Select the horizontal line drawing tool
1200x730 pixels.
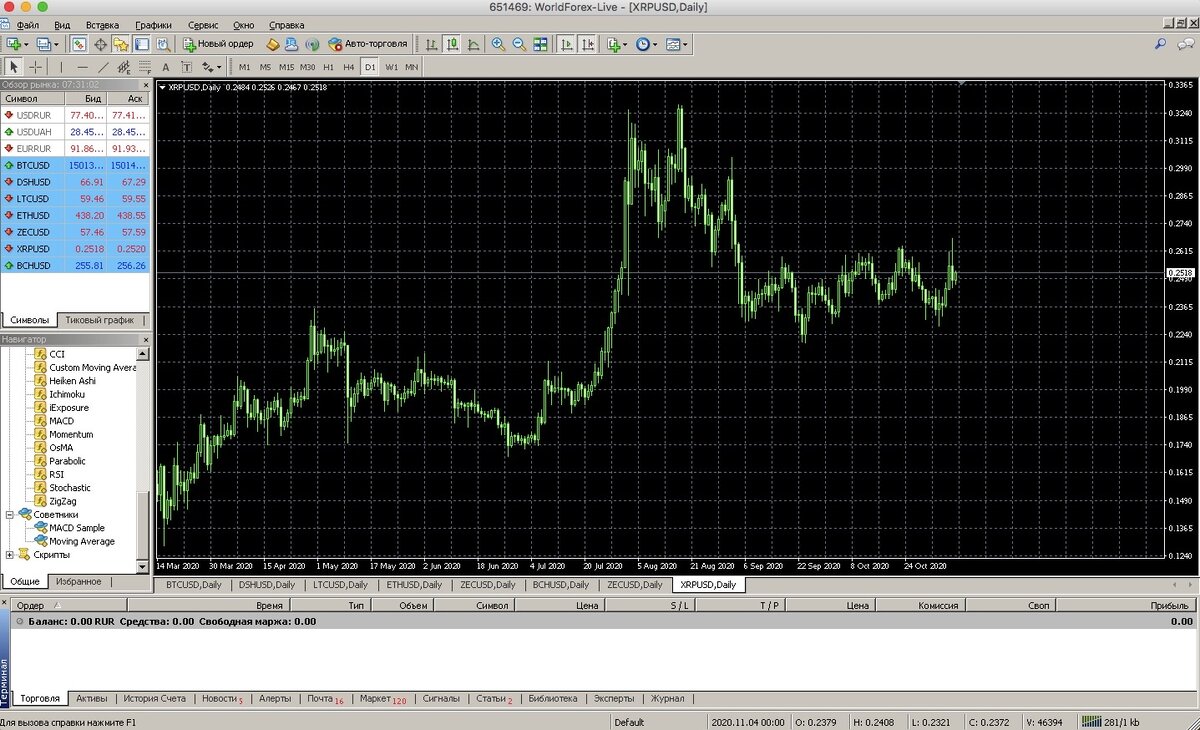pos(82,67)
